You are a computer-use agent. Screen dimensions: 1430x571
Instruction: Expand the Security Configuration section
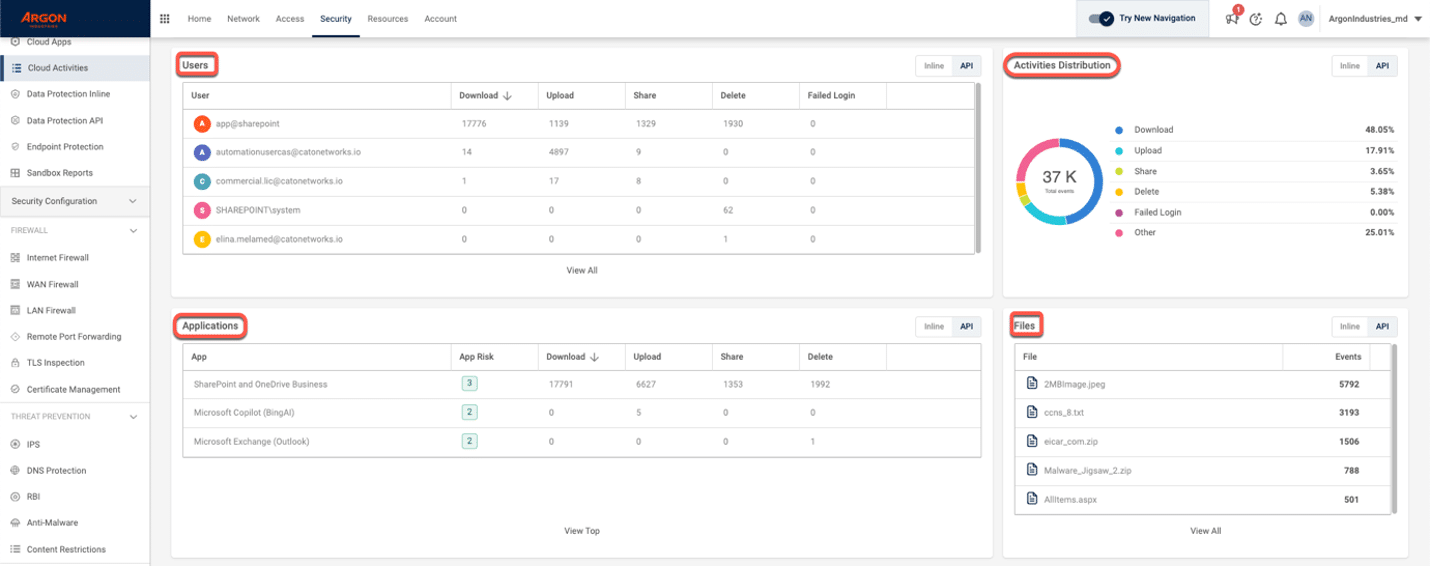click(x=75, y=201)
